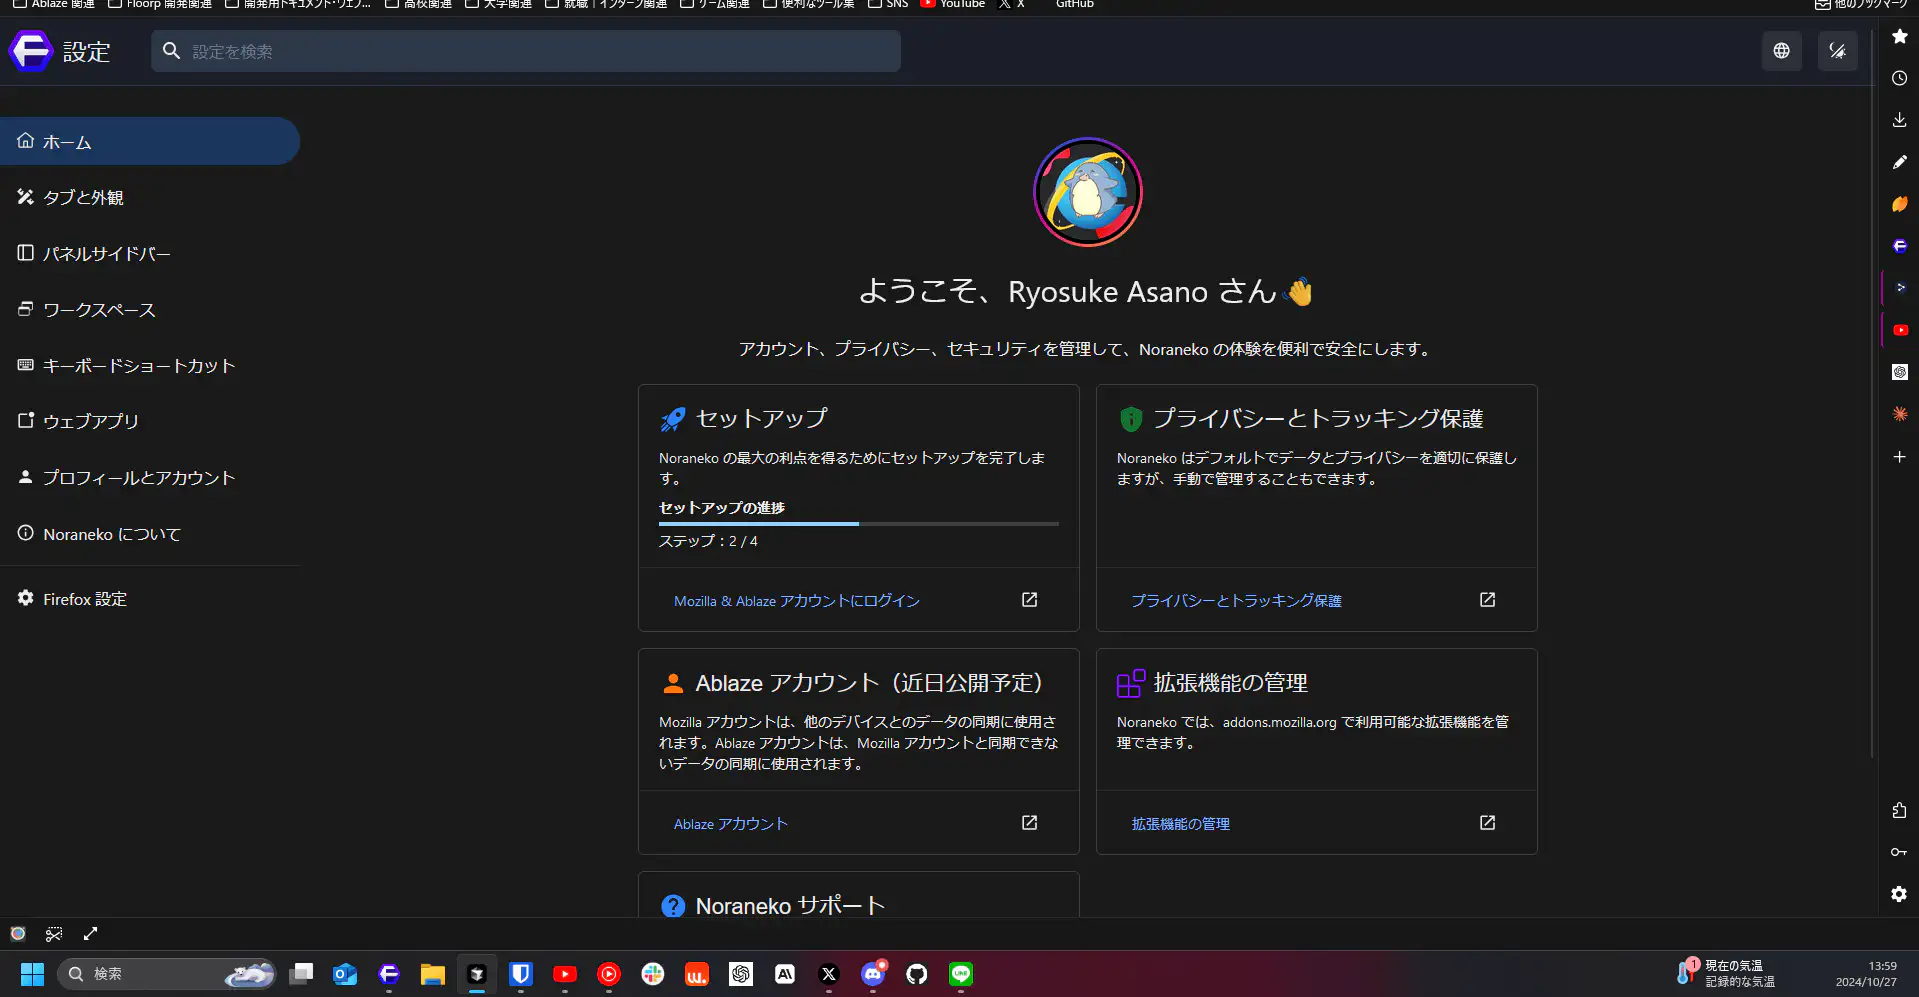1919x997 pixels.
Task: Click external-link icon beside 拡張機能の管理 link
Action: point(1487,823)
